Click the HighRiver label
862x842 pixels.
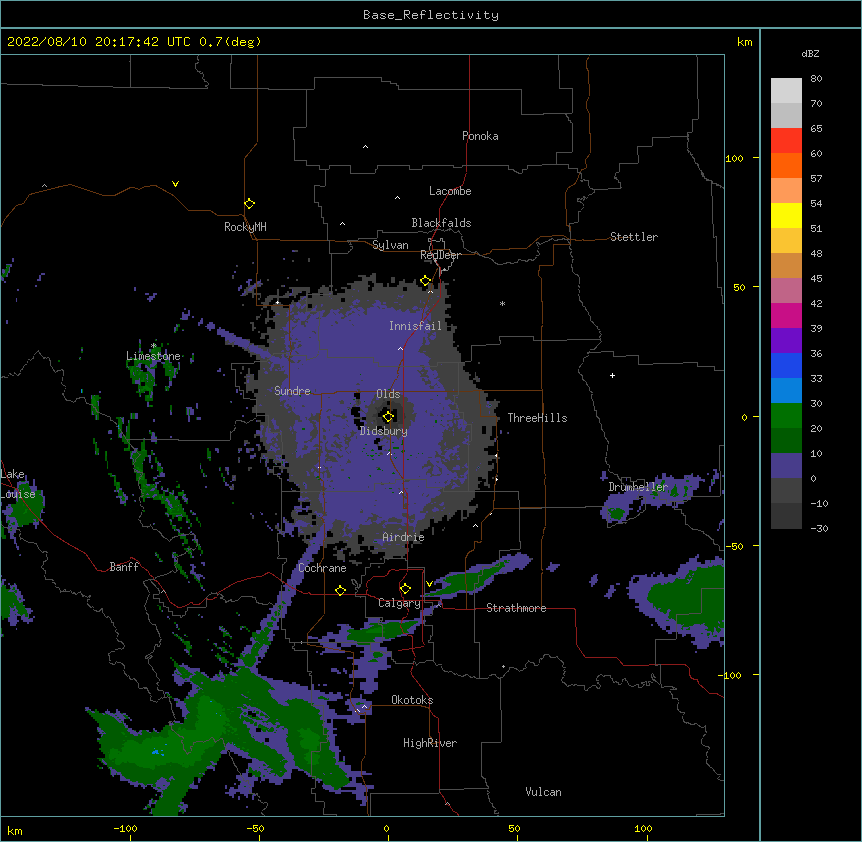click(430, 743)
